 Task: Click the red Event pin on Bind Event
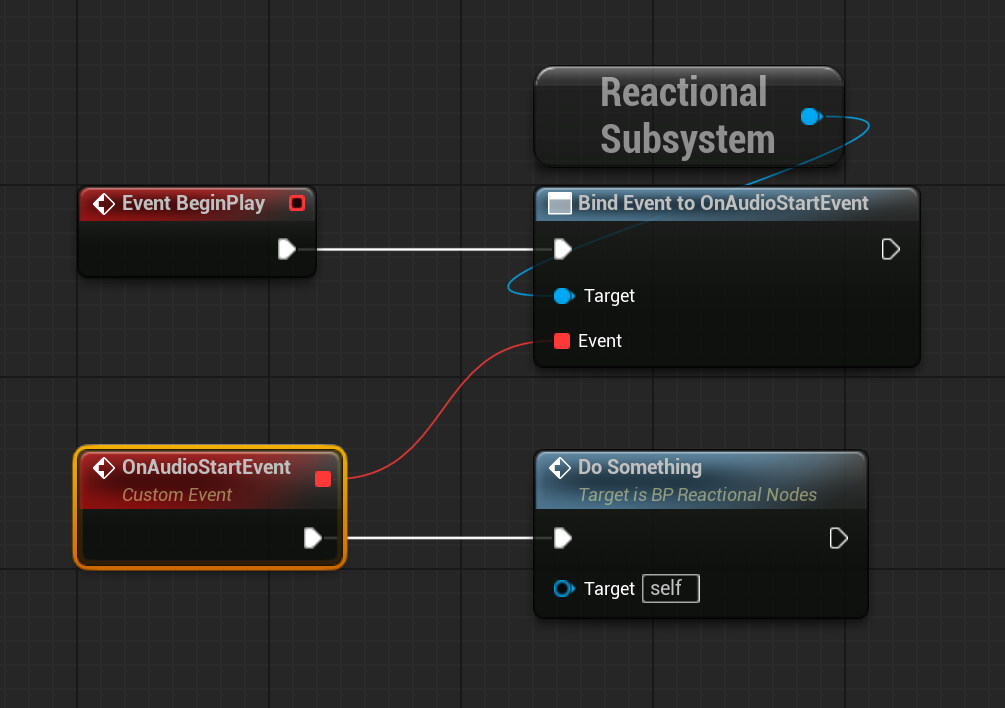tap(561, 341)
